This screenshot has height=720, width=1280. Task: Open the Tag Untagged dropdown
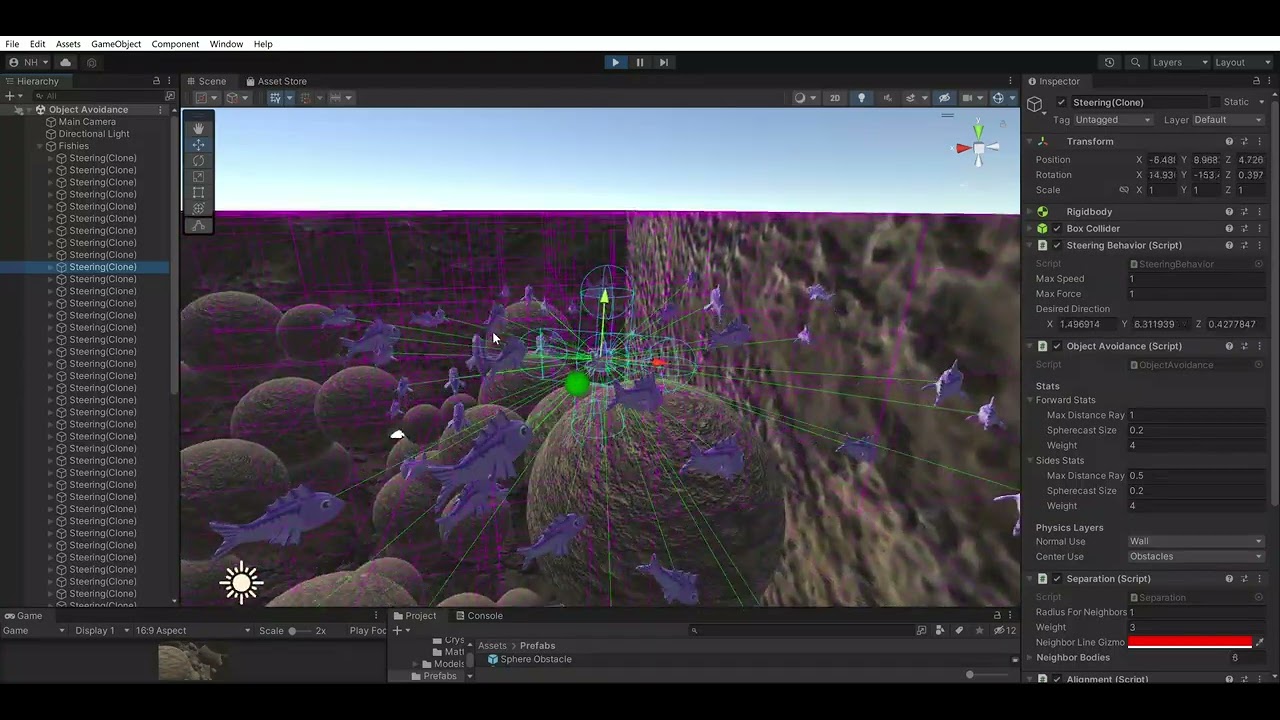tap(1113, 120)
